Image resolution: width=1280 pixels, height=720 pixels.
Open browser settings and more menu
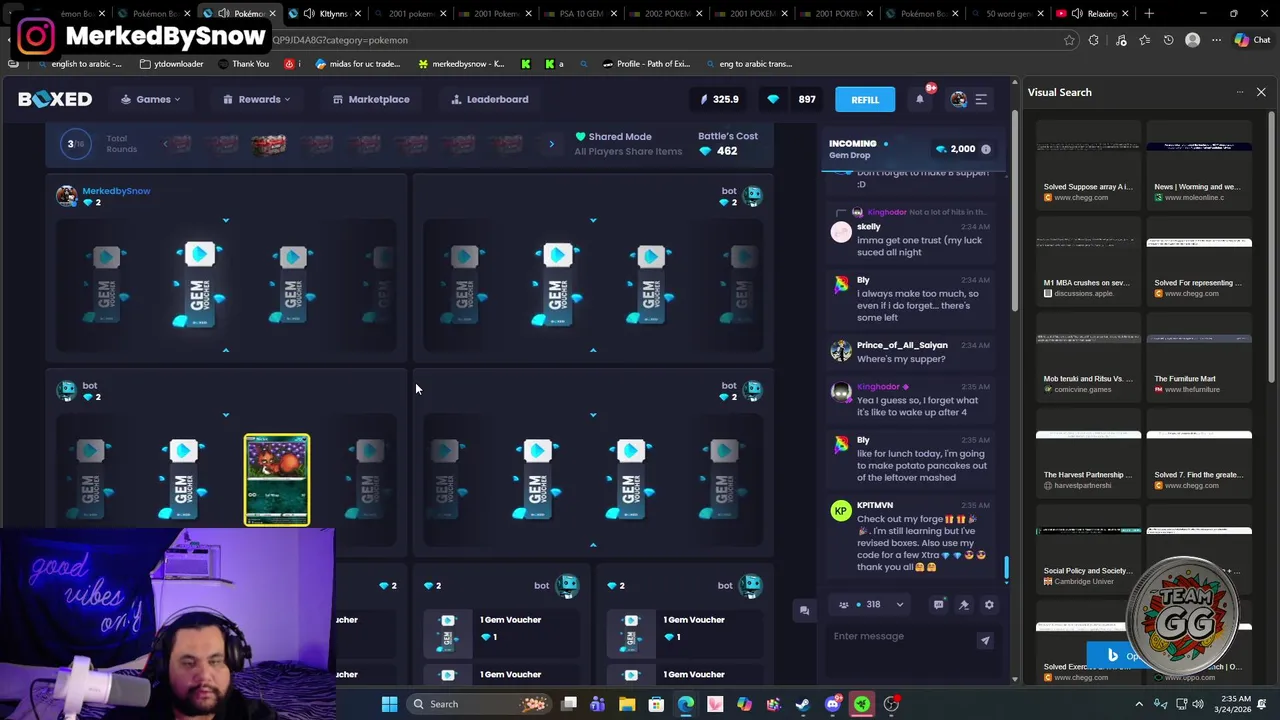pyautogui.click(x=1216, y=40)
